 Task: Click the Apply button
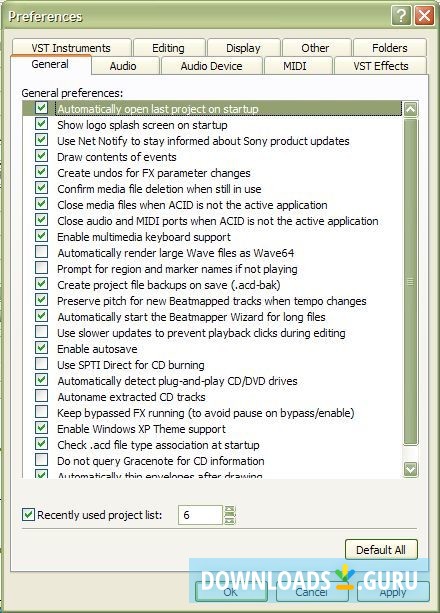[x=393, y=592]
